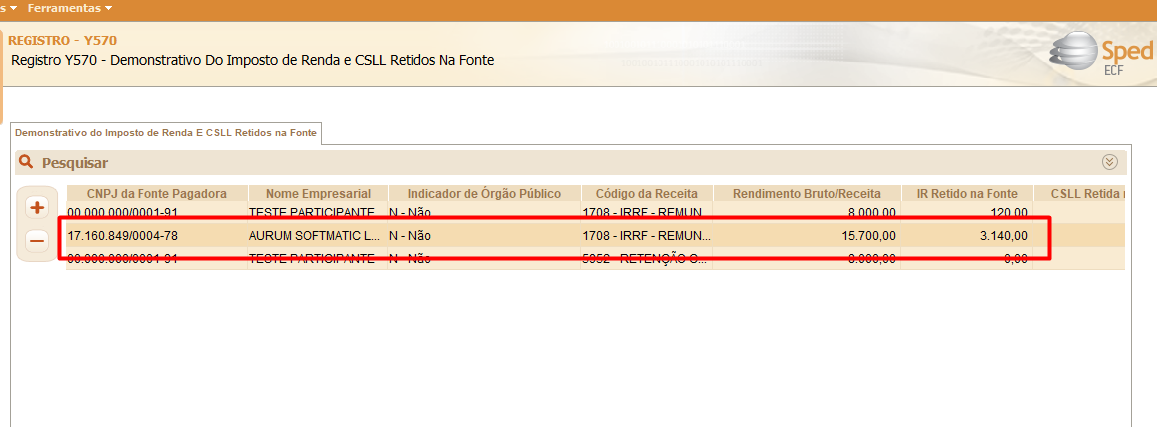The width and height of the screenshot is (1157, 427).
Task: Sort by CNPJ da Fonte Pagadora column
Action: [x=156, y=193]
